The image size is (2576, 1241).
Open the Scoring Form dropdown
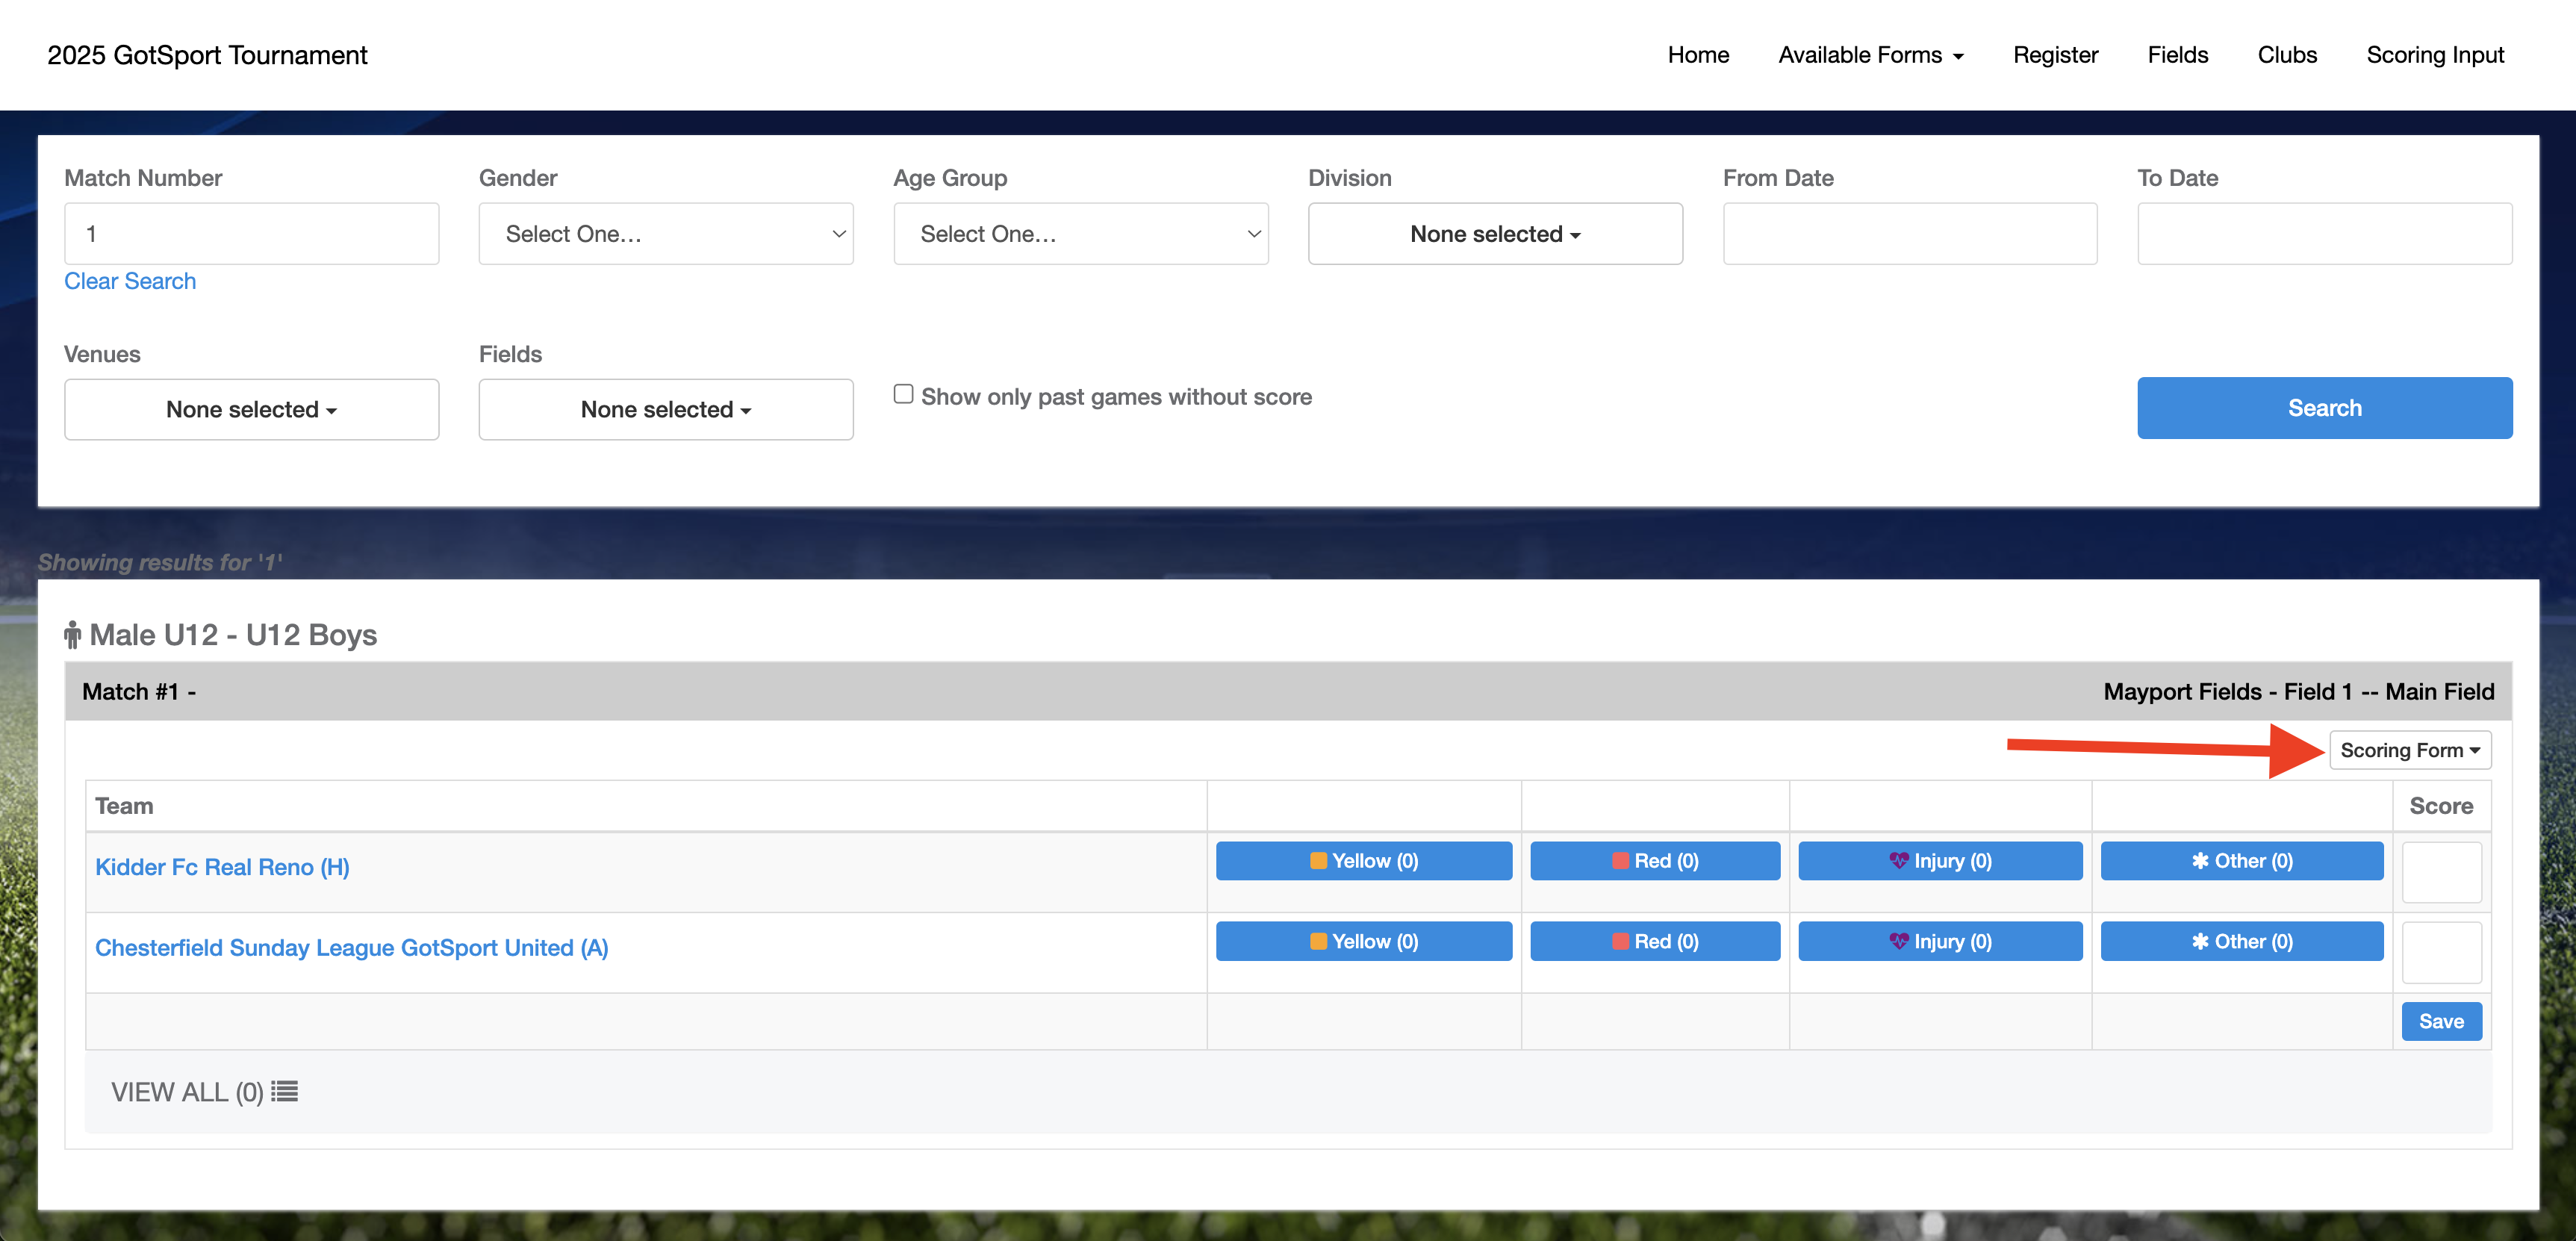pos(2410,750)
